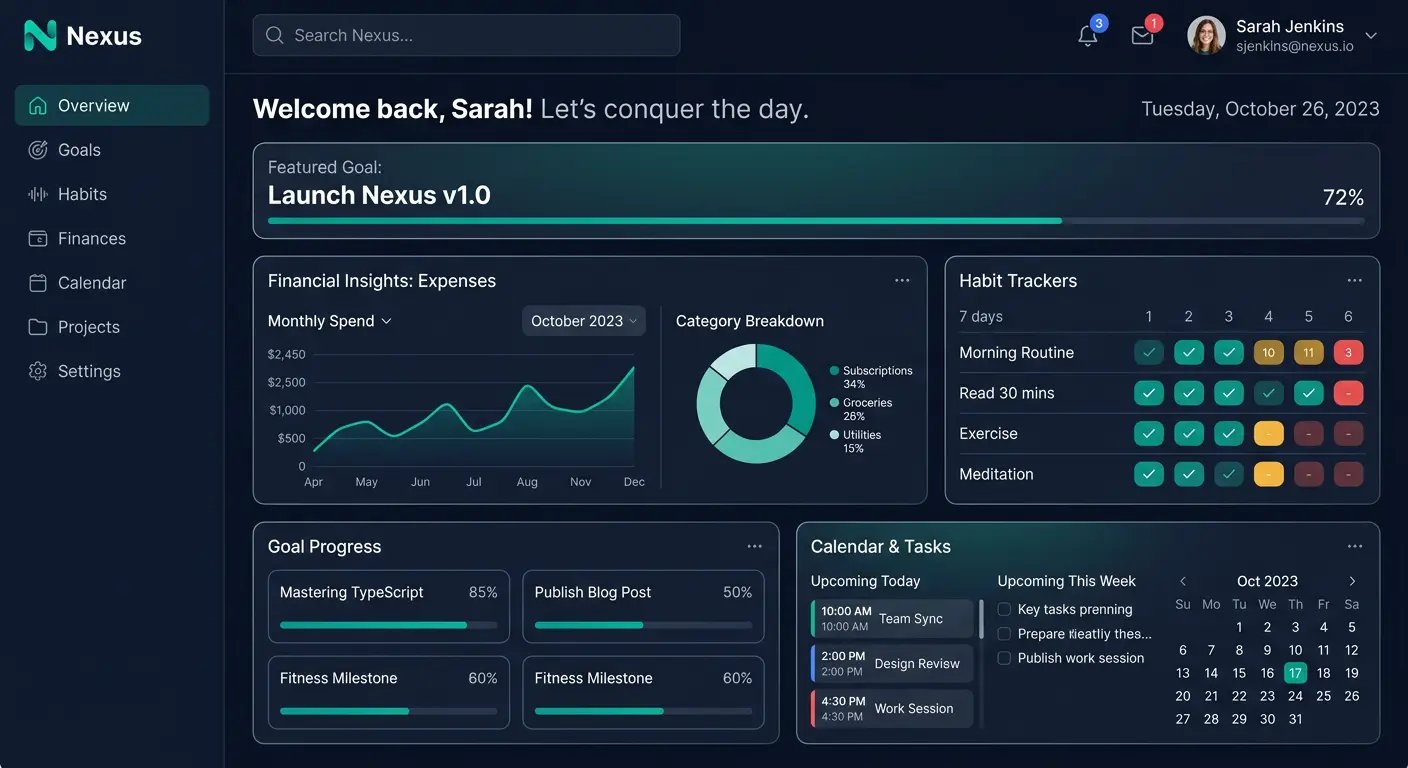1408x768 pixels.
Task: Click the notifications bell icon
Action: point(1088,36)
